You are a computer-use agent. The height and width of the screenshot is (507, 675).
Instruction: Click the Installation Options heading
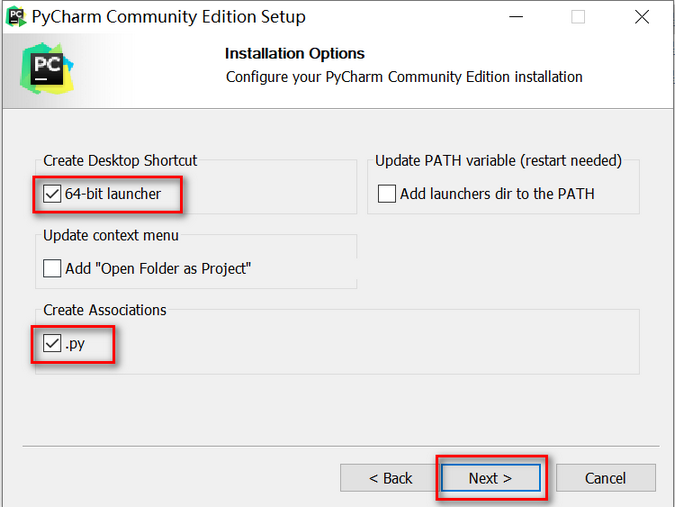(295, 54)
